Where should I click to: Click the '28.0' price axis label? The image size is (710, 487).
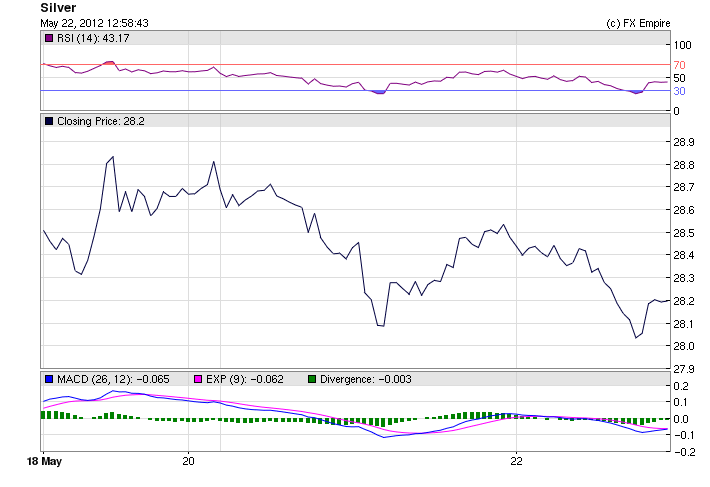click(684, 346)
